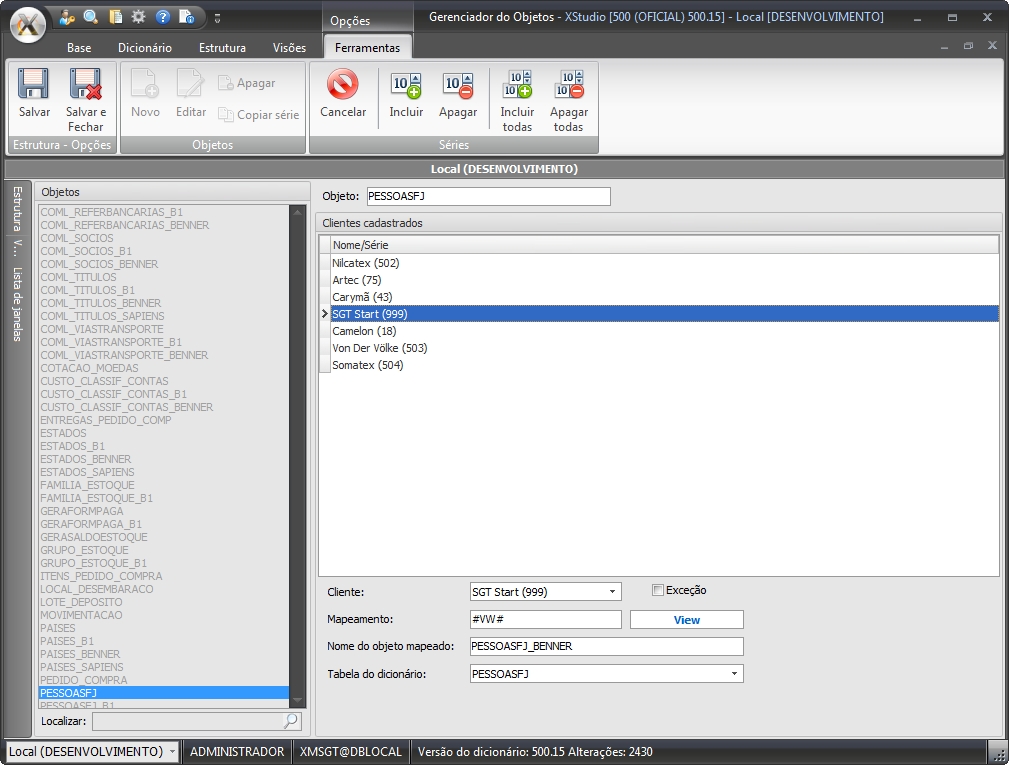Click Incluir todas in Séries group

click(517, 85)
